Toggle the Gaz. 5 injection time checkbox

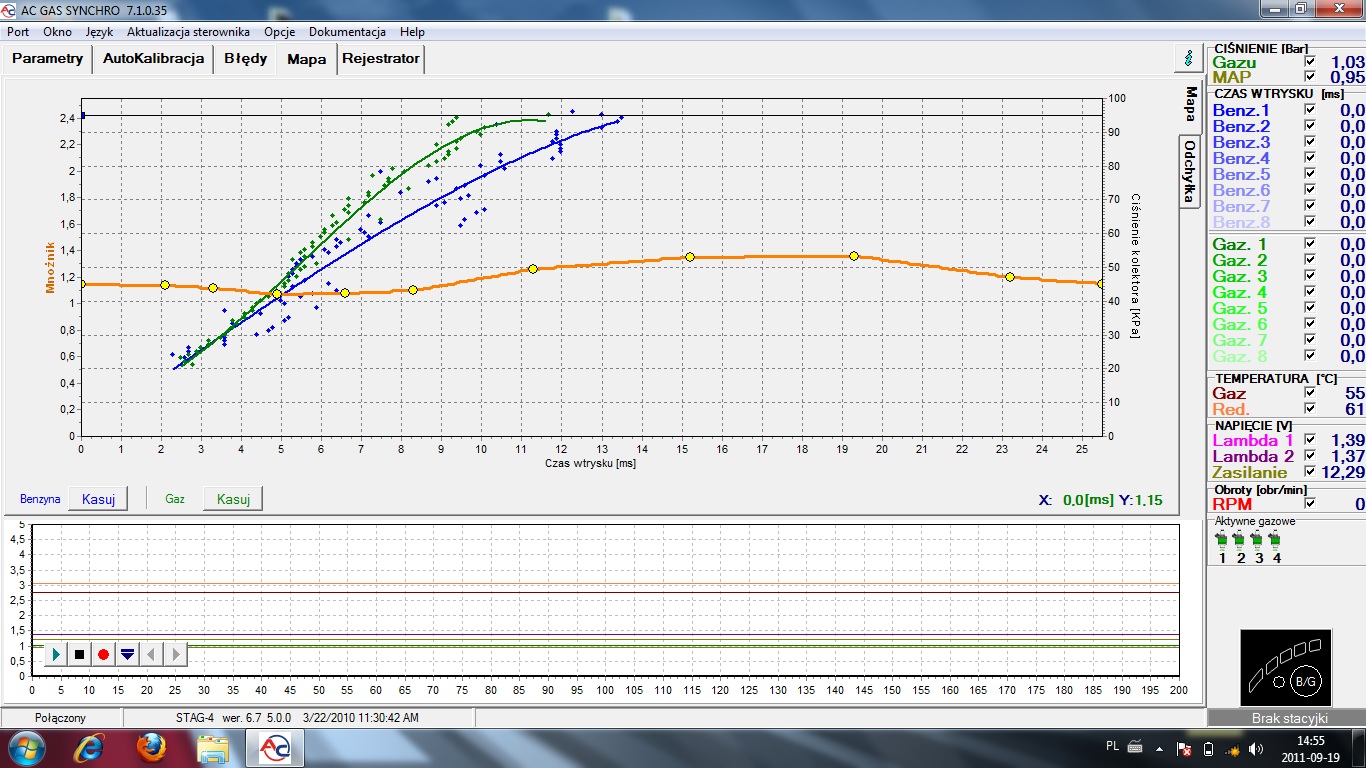(x=1310, y=308)
